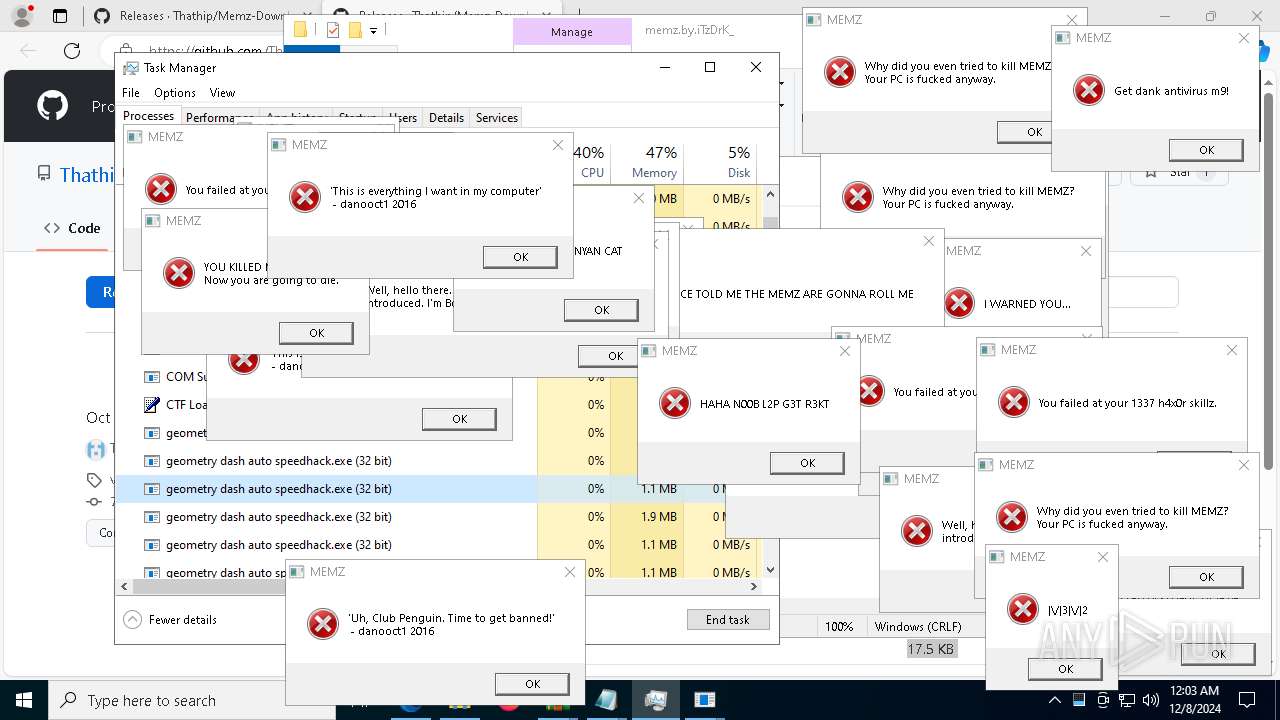1280x720 pixels.
Task: Open the View menu in Task Manager
Action: 222,93
